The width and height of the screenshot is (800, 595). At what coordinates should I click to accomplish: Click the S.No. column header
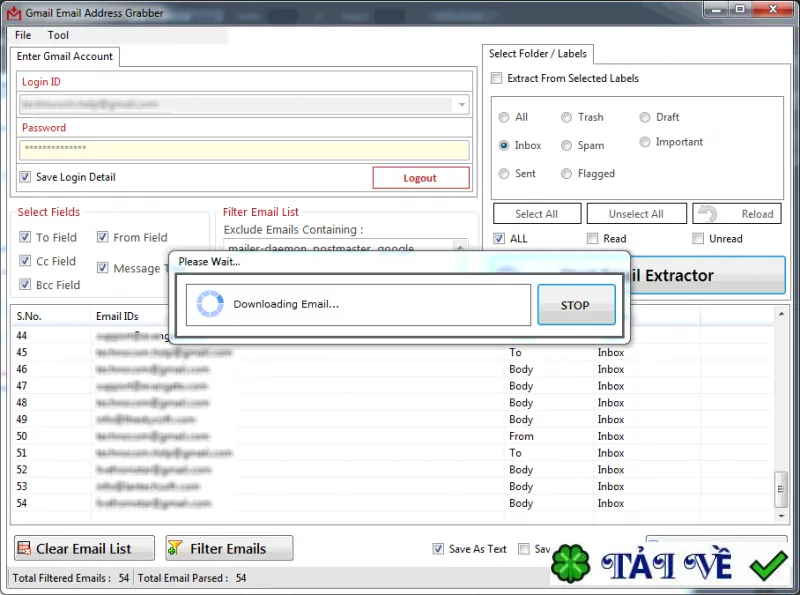click(51, 316)
